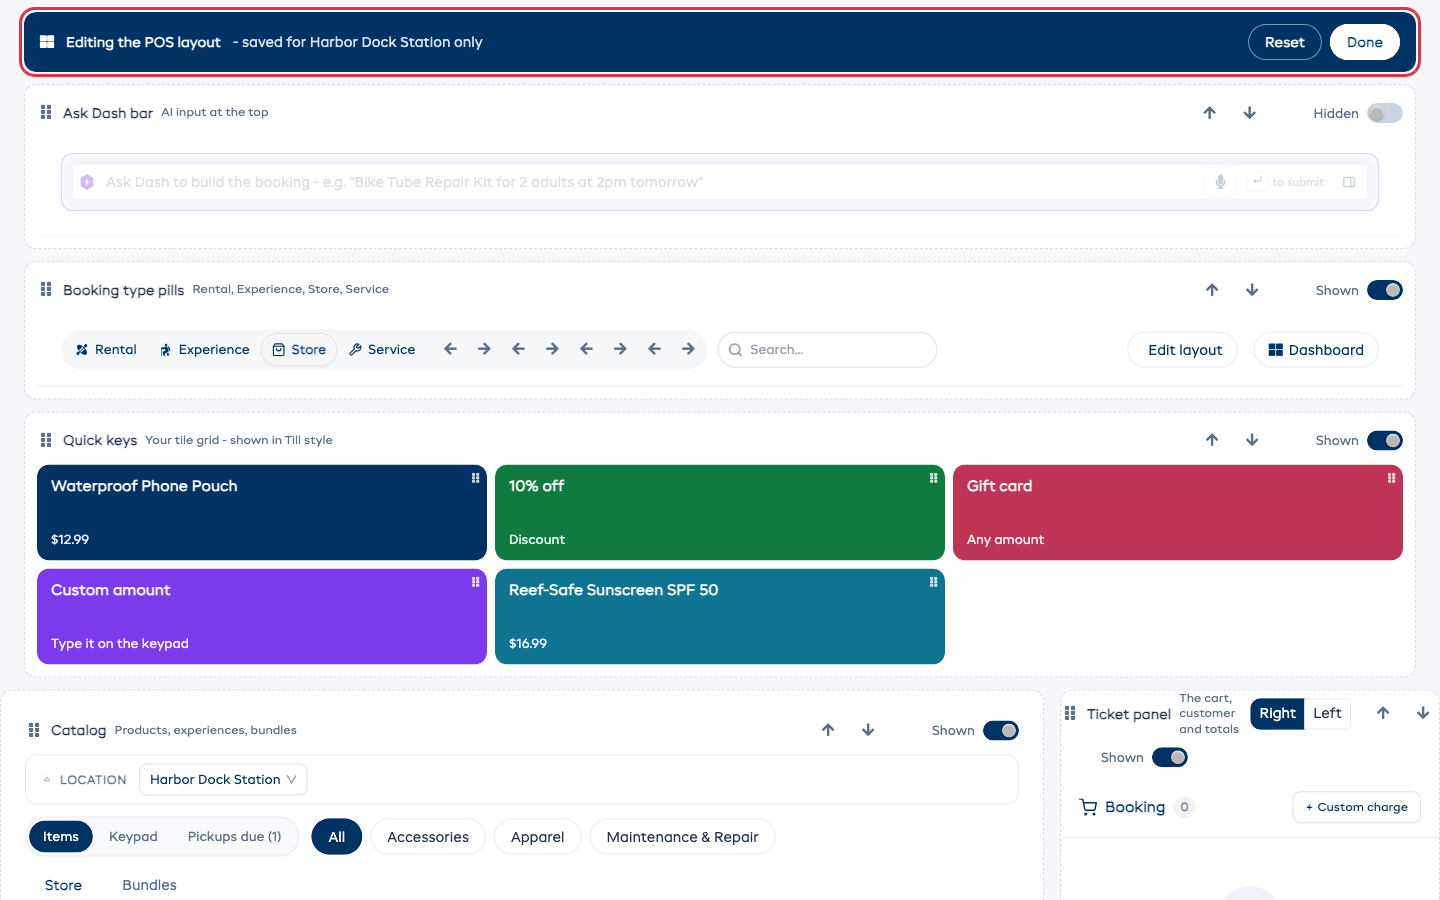The height and width of the screenshot is (900, 1440).
Task: Open the Harbor Dock Station location dropdown
Action: click(x=223, y=779)
